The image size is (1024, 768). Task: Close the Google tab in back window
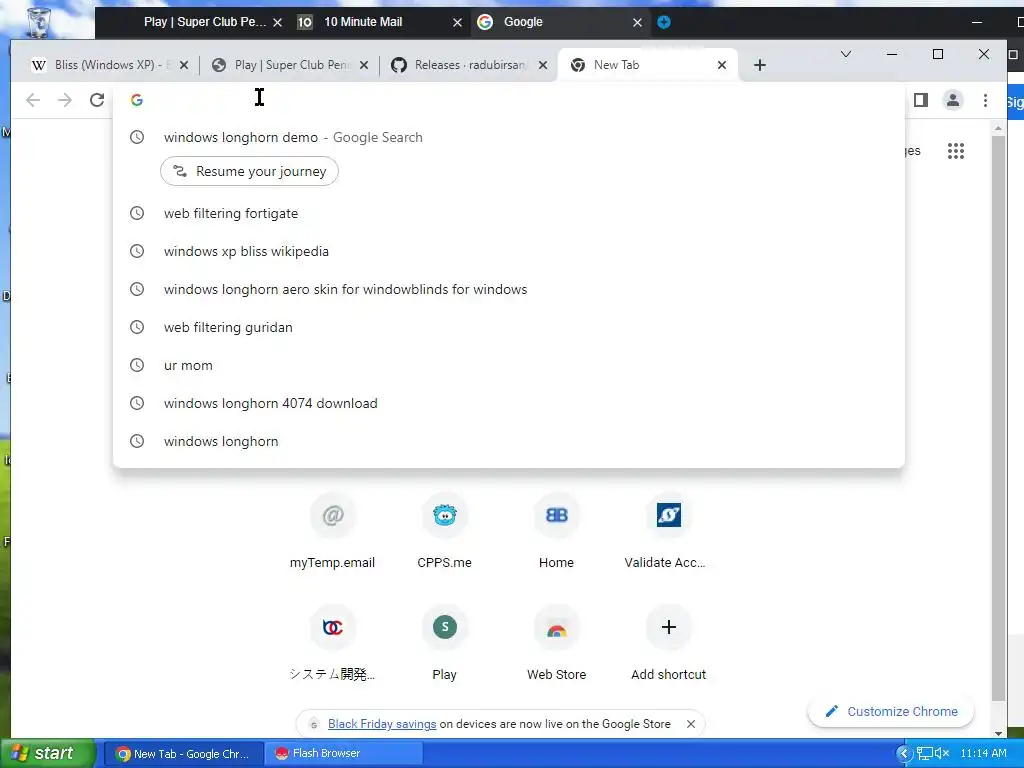(637, 22)
